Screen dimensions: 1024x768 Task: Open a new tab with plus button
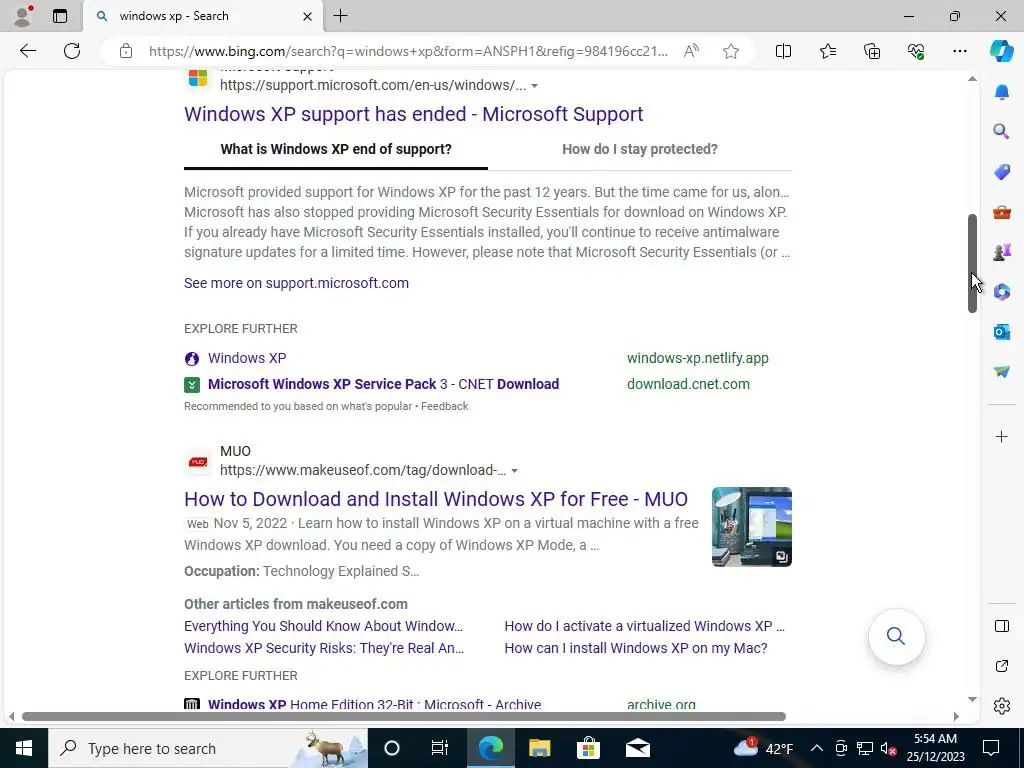click(x=340, y=16)
